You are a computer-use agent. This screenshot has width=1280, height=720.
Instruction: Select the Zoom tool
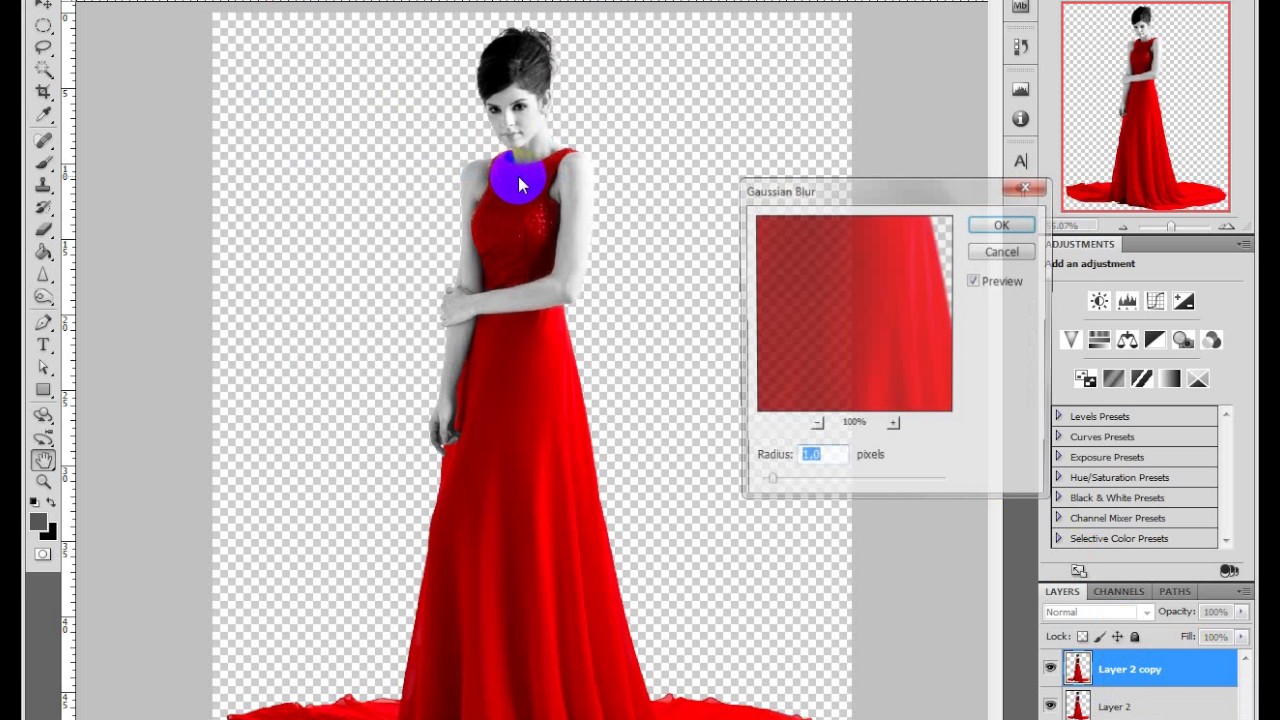(43, 482)
